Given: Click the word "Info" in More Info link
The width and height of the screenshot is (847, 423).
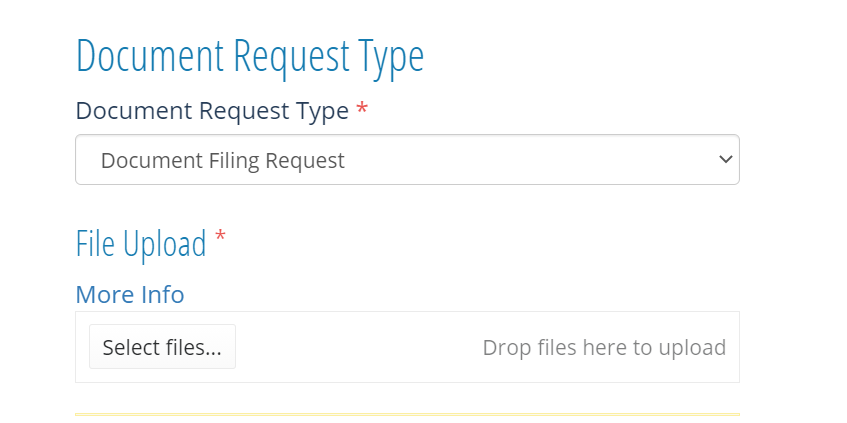Looking at the screenshot, I should pos(163,294).
